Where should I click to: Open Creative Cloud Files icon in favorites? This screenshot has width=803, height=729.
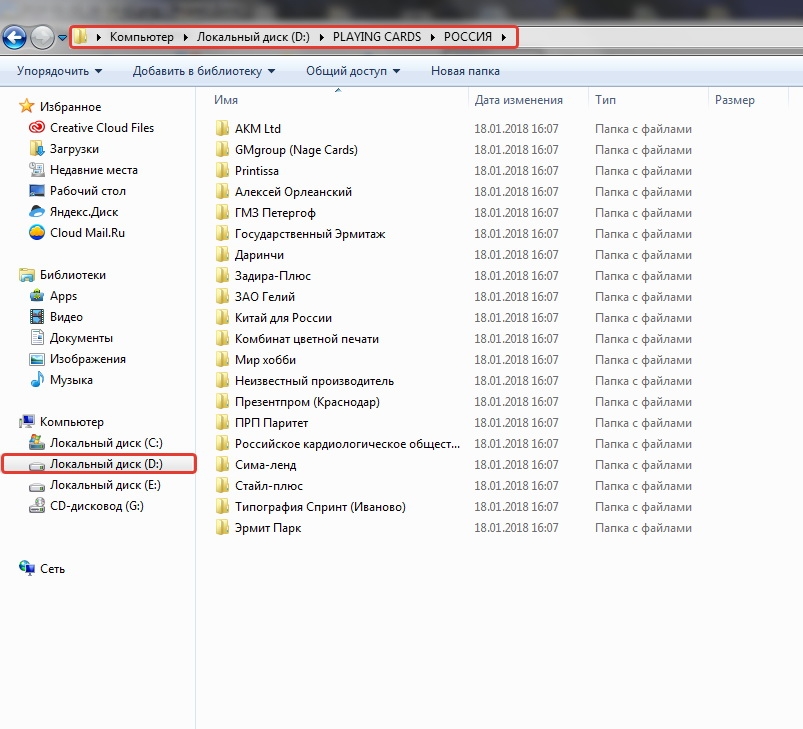click(37, 127)
